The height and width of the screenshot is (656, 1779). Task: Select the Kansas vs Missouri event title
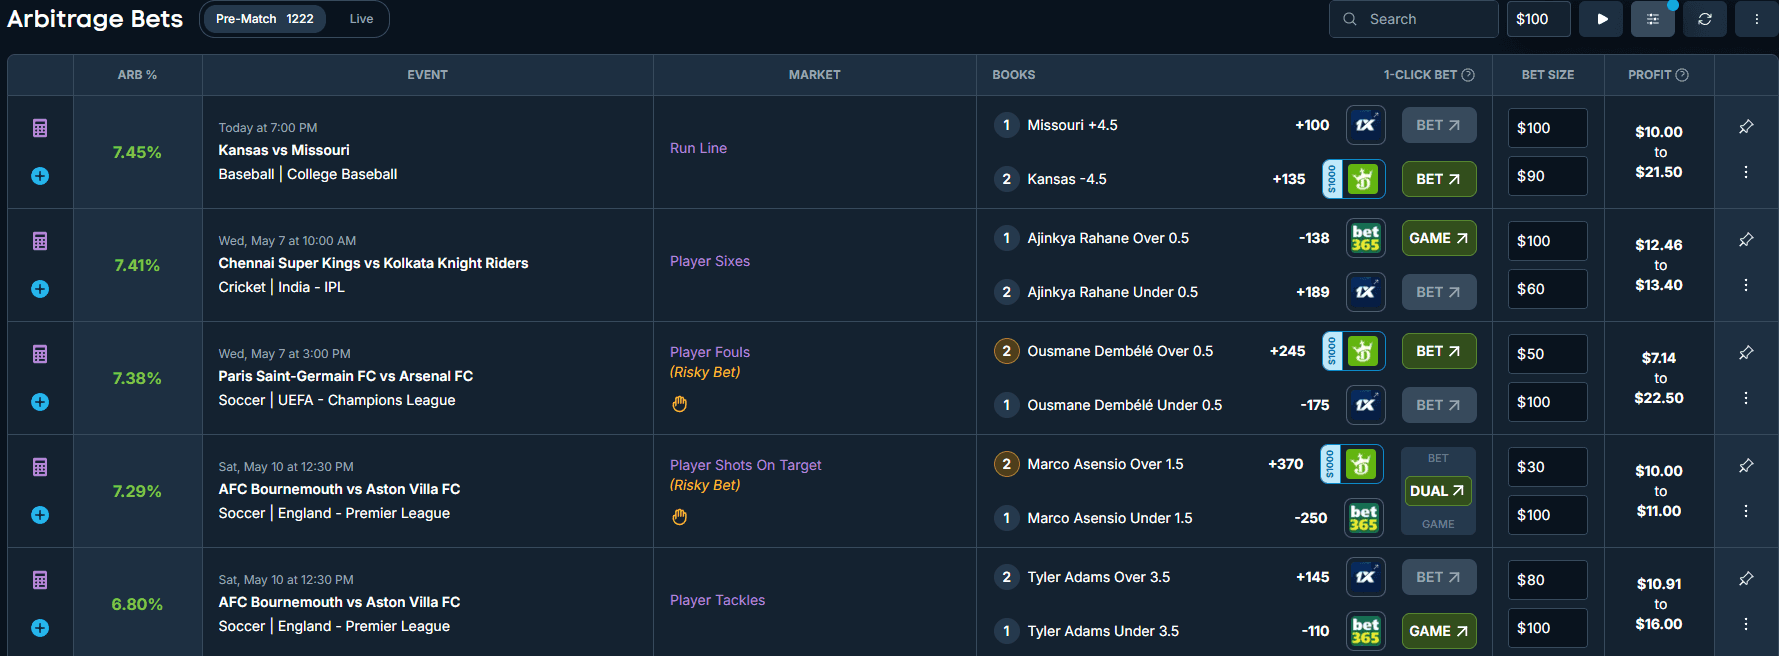284,150
